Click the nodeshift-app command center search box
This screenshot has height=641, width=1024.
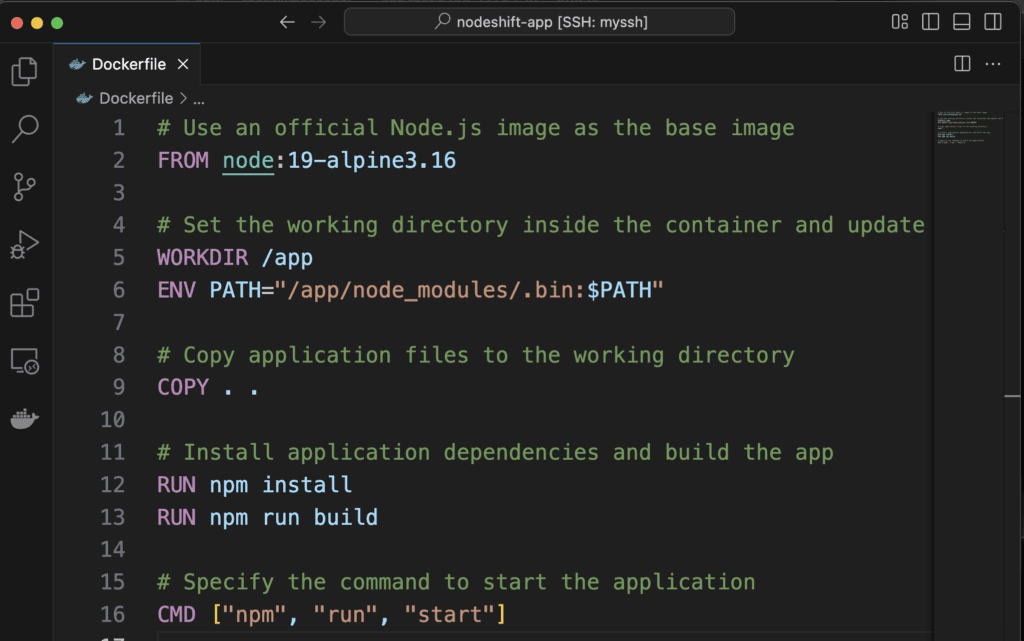point(539,22)
